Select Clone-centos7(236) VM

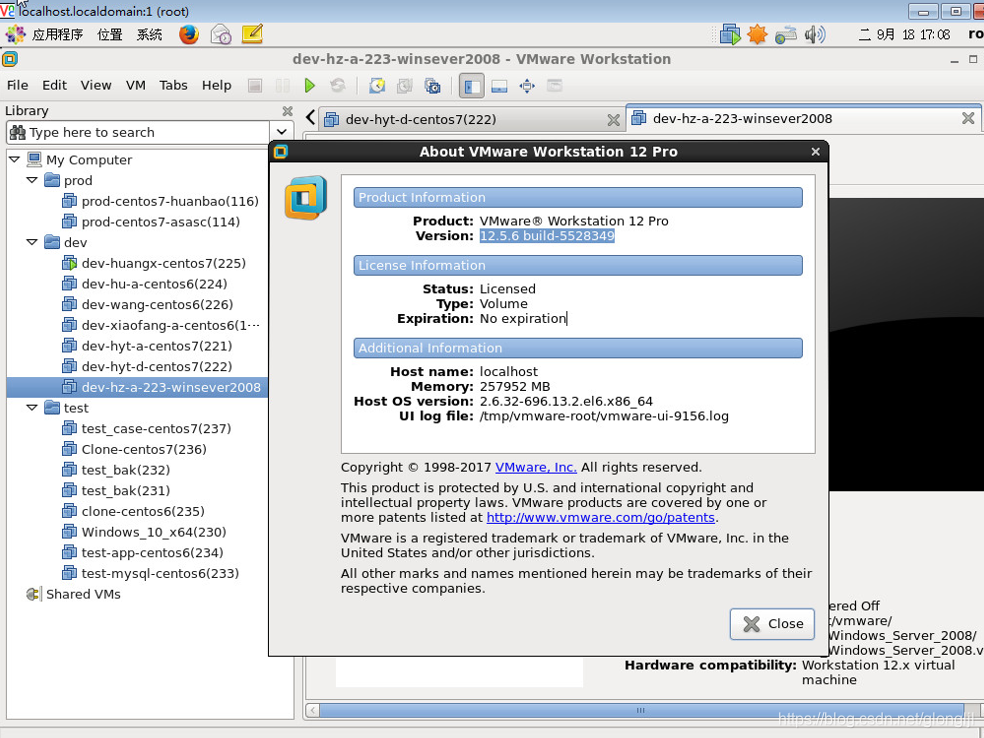144,449
